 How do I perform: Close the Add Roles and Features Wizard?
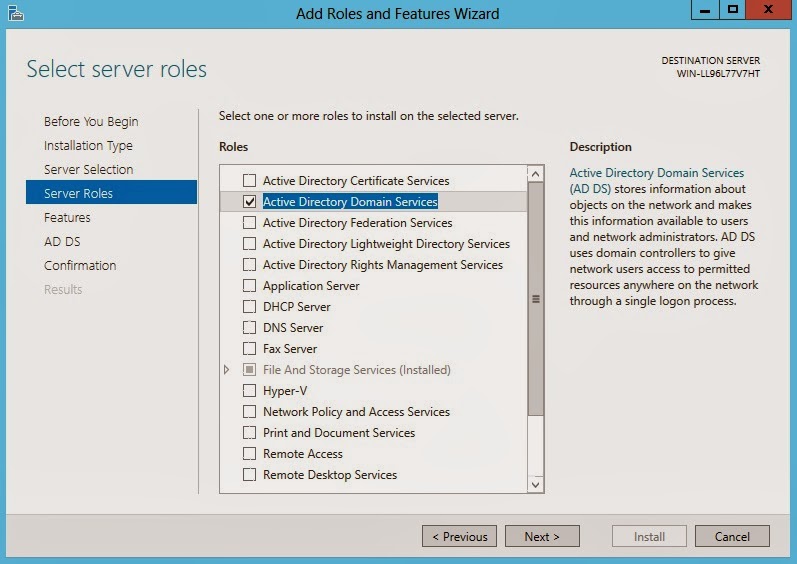[768, 10]
